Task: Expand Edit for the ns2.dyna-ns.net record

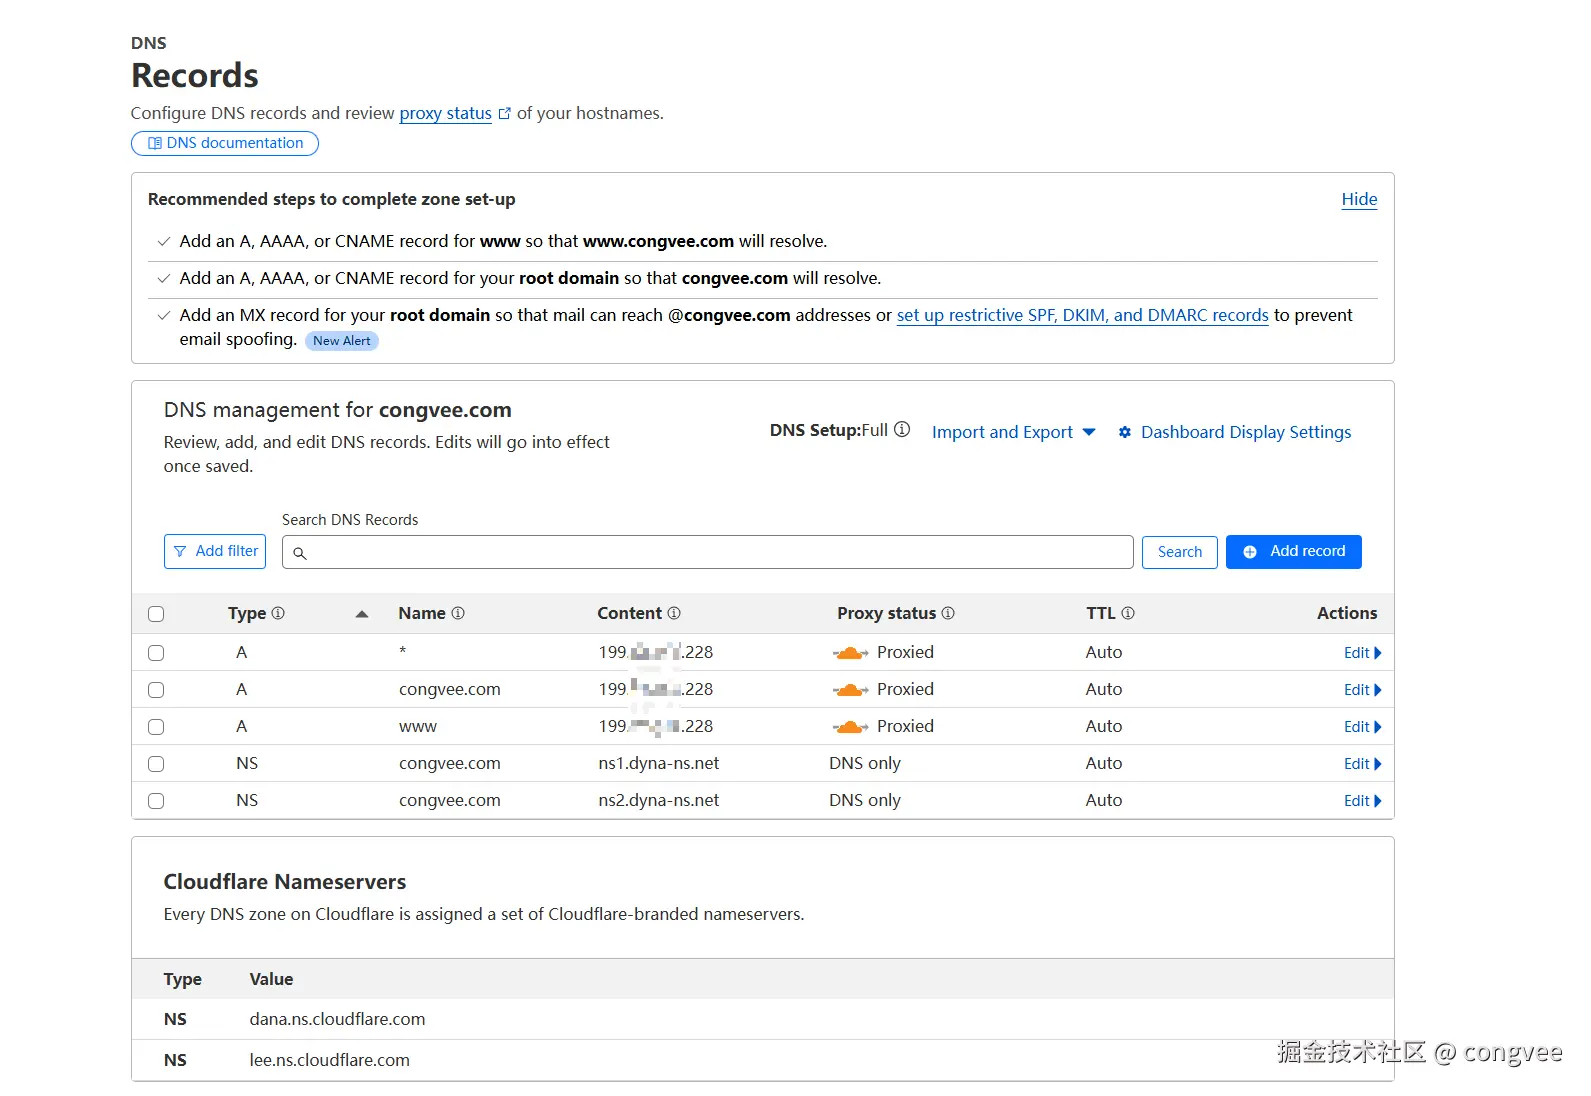Action: click(x=1362, y=801)
